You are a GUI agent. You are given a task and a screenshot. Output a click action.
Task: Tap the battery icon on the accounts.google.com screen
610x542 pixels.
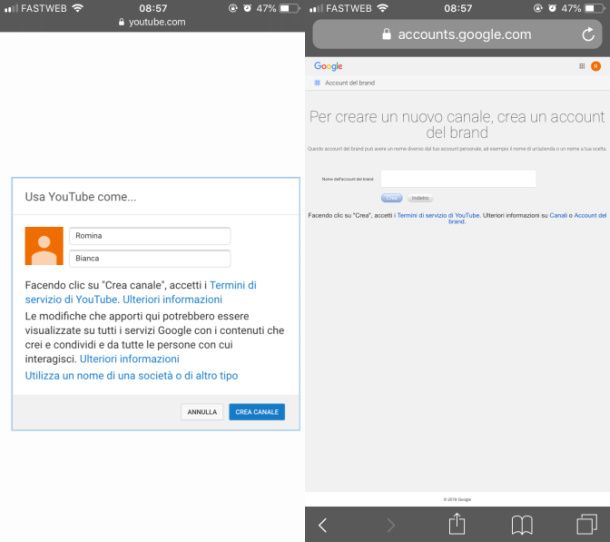tap(595, 8)
